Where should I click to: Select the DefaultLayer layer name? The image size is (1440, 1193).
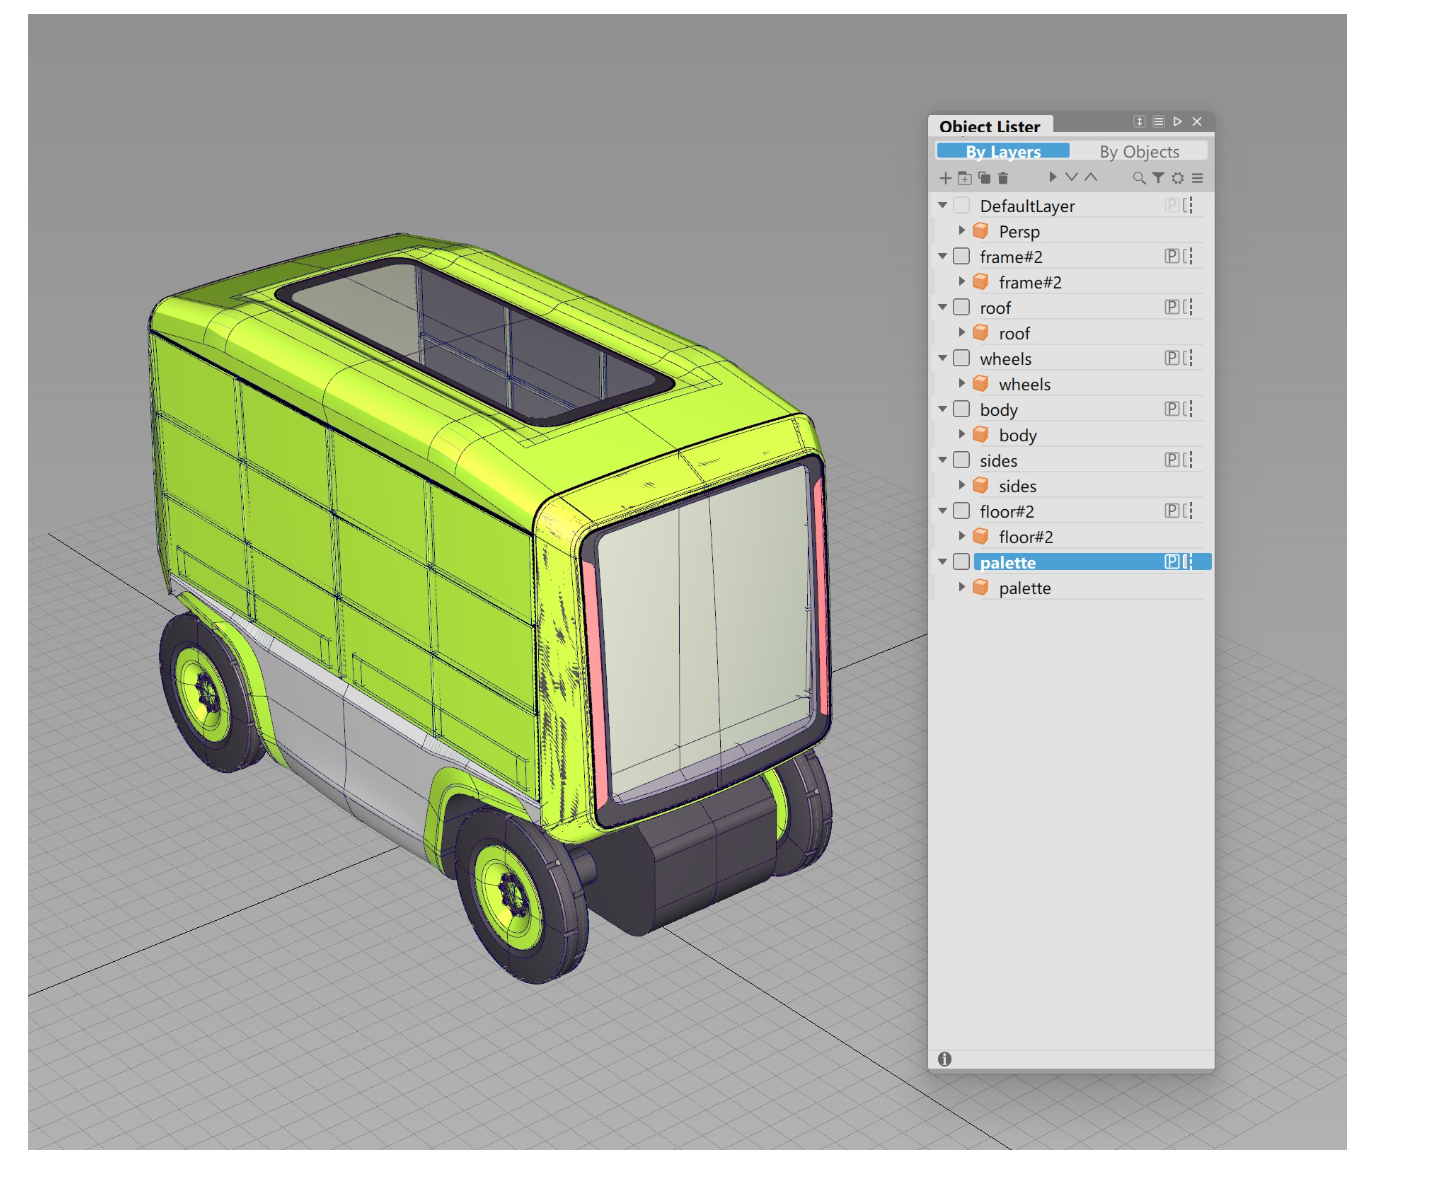[1027, 206]
